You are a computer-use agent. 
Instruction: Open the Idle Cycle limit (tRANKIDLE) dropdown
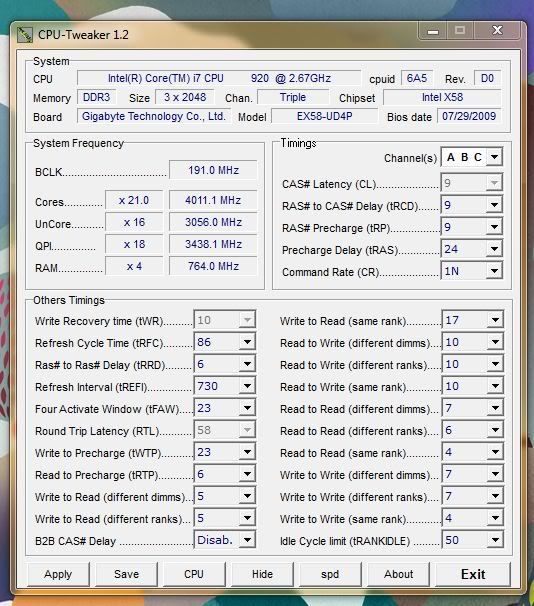473,540
